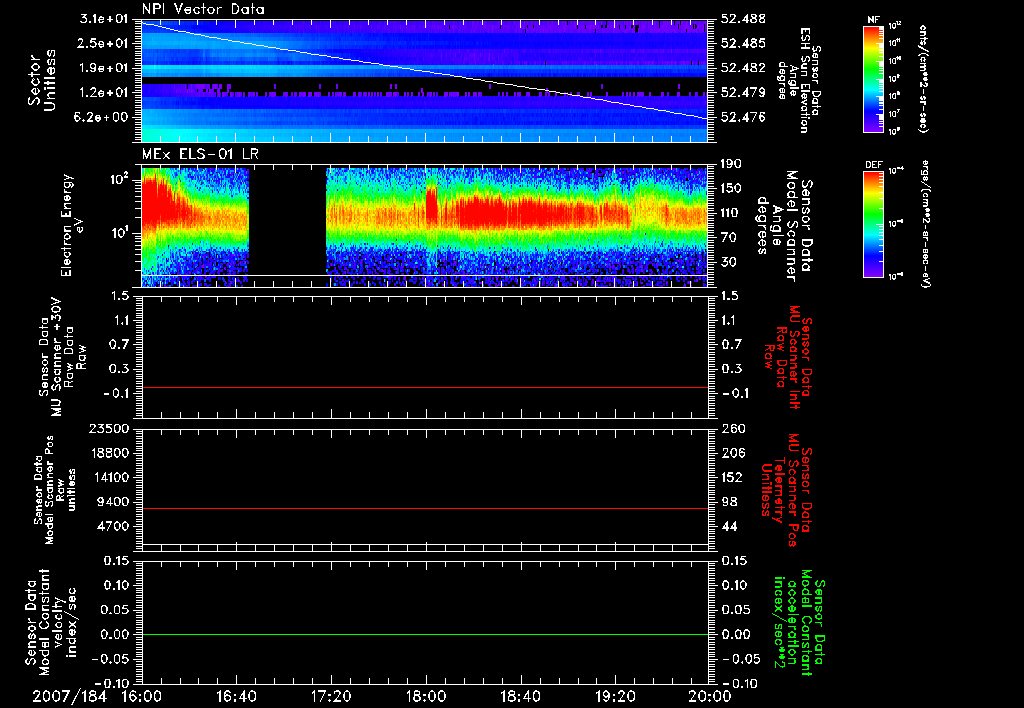Click the Electron Energy eV axis title
The width and height of the screenshot is (1024, 708).
tap(73, 225)
